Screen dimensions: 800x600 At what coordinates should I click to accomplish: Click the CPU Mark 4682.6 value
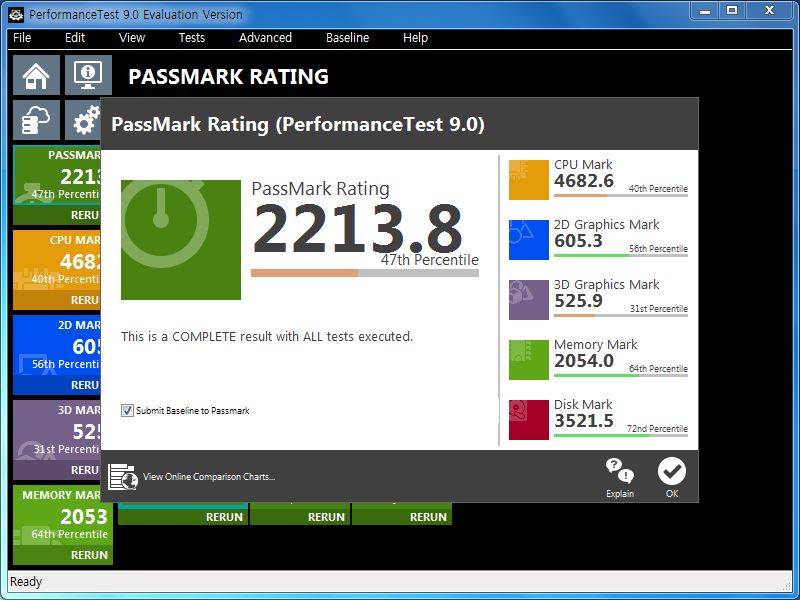click(584, 181)
